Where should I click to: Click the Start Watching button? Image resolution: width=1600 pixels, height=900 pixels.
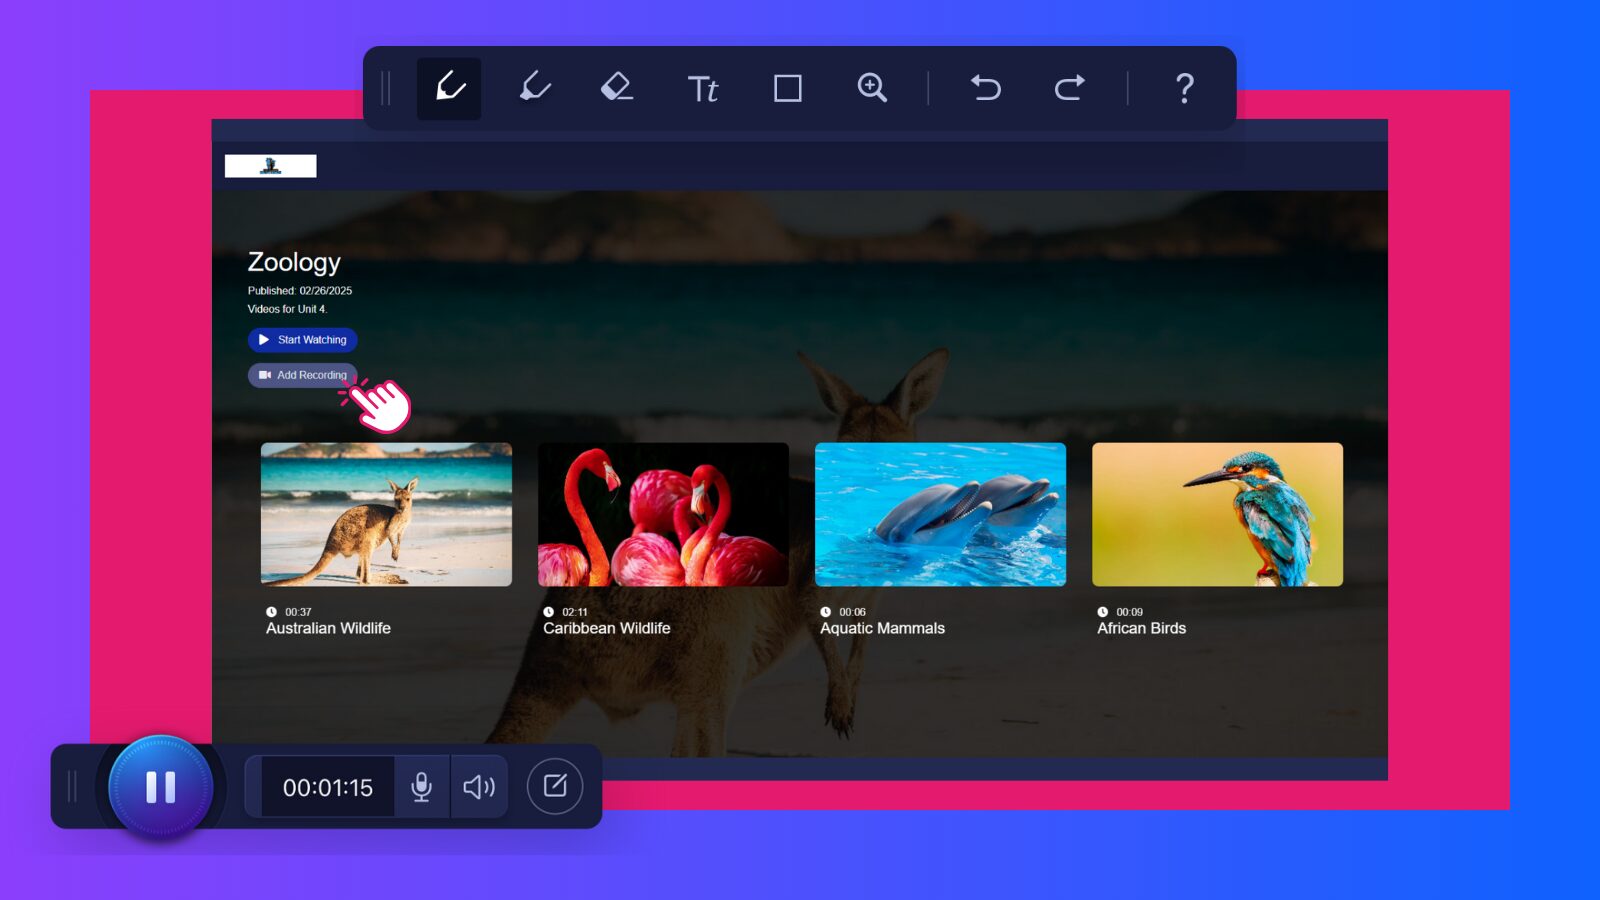coord(302,340)
